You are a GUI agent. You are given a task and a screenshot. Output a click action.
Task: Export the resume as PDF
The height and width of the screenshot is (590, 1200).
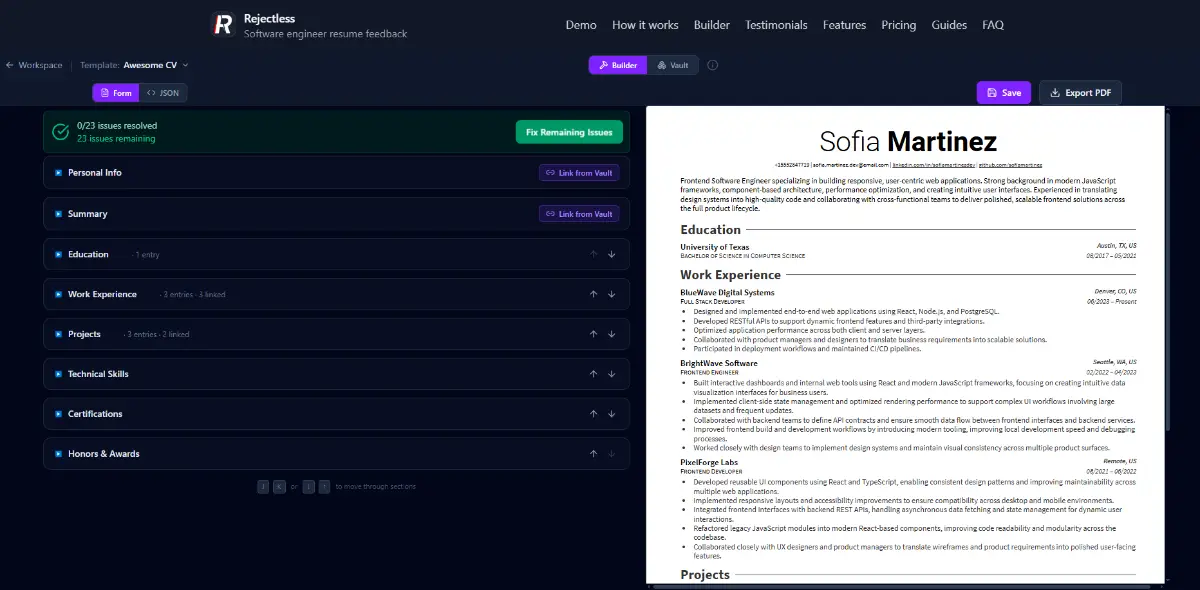click(x=1080, y=93)
